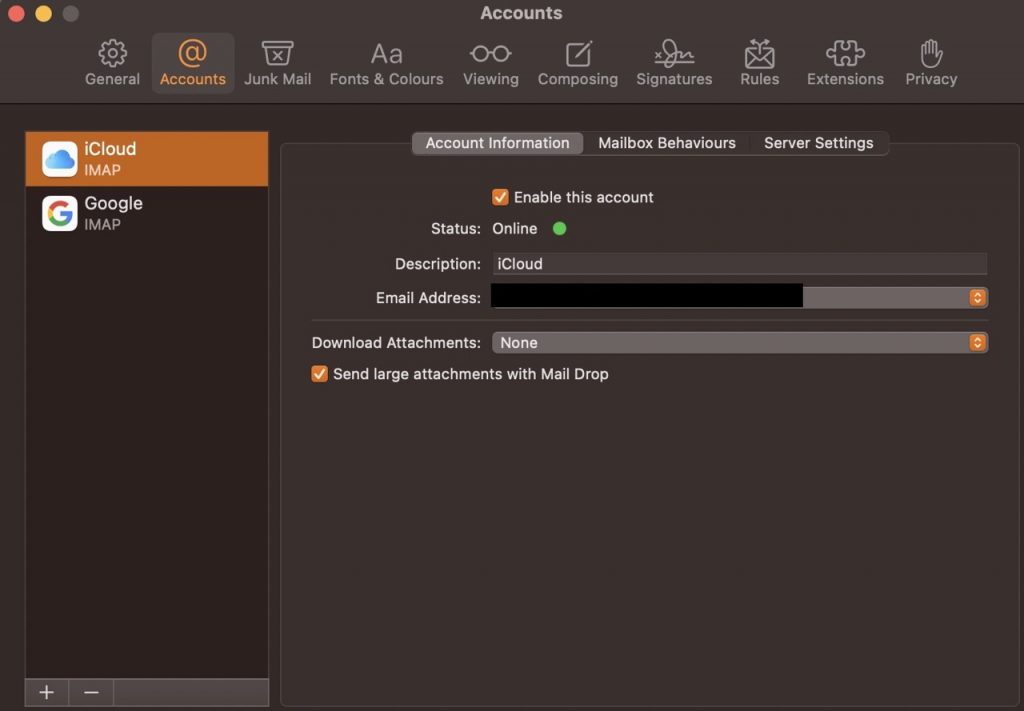Open the Rules preferences pane
This screenshot has height=711, width=1024.
(x=760, y=63)
